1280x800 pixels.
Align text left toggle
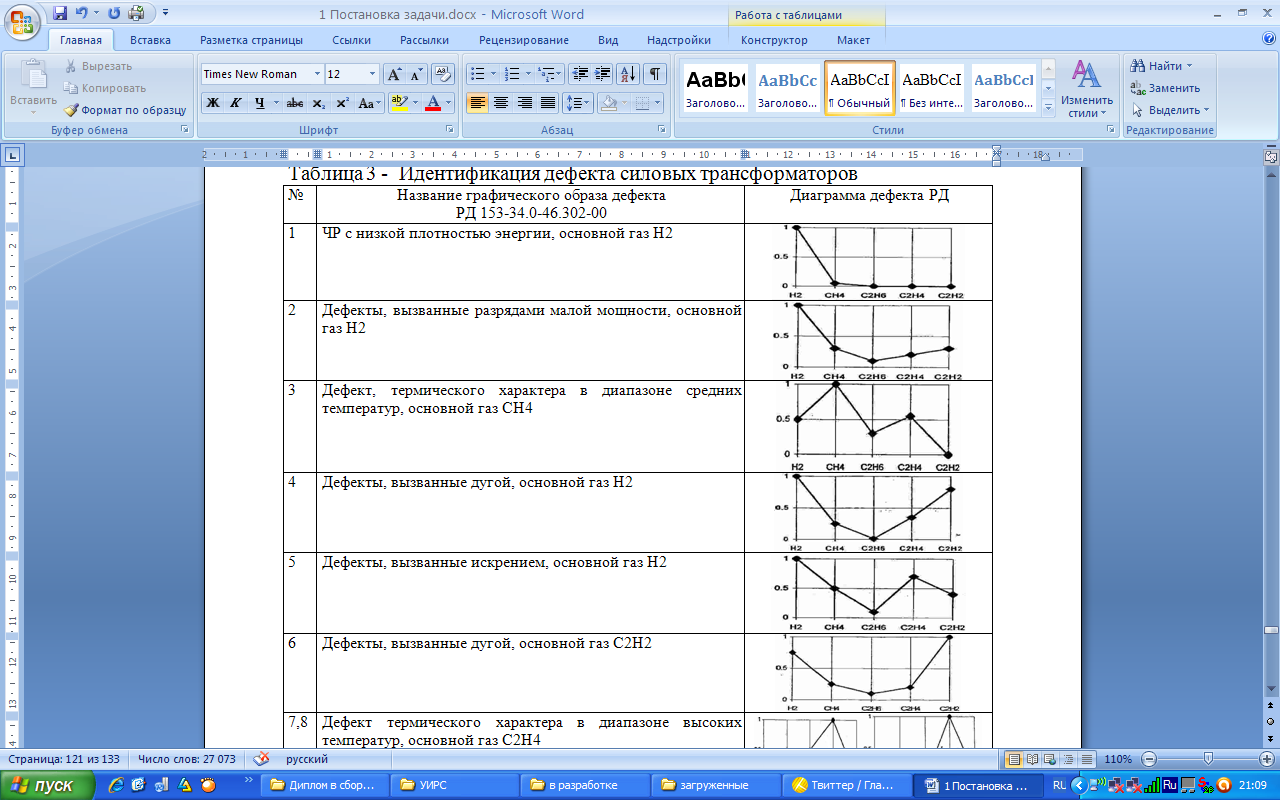pyautogui.click(x=477, y=102)
